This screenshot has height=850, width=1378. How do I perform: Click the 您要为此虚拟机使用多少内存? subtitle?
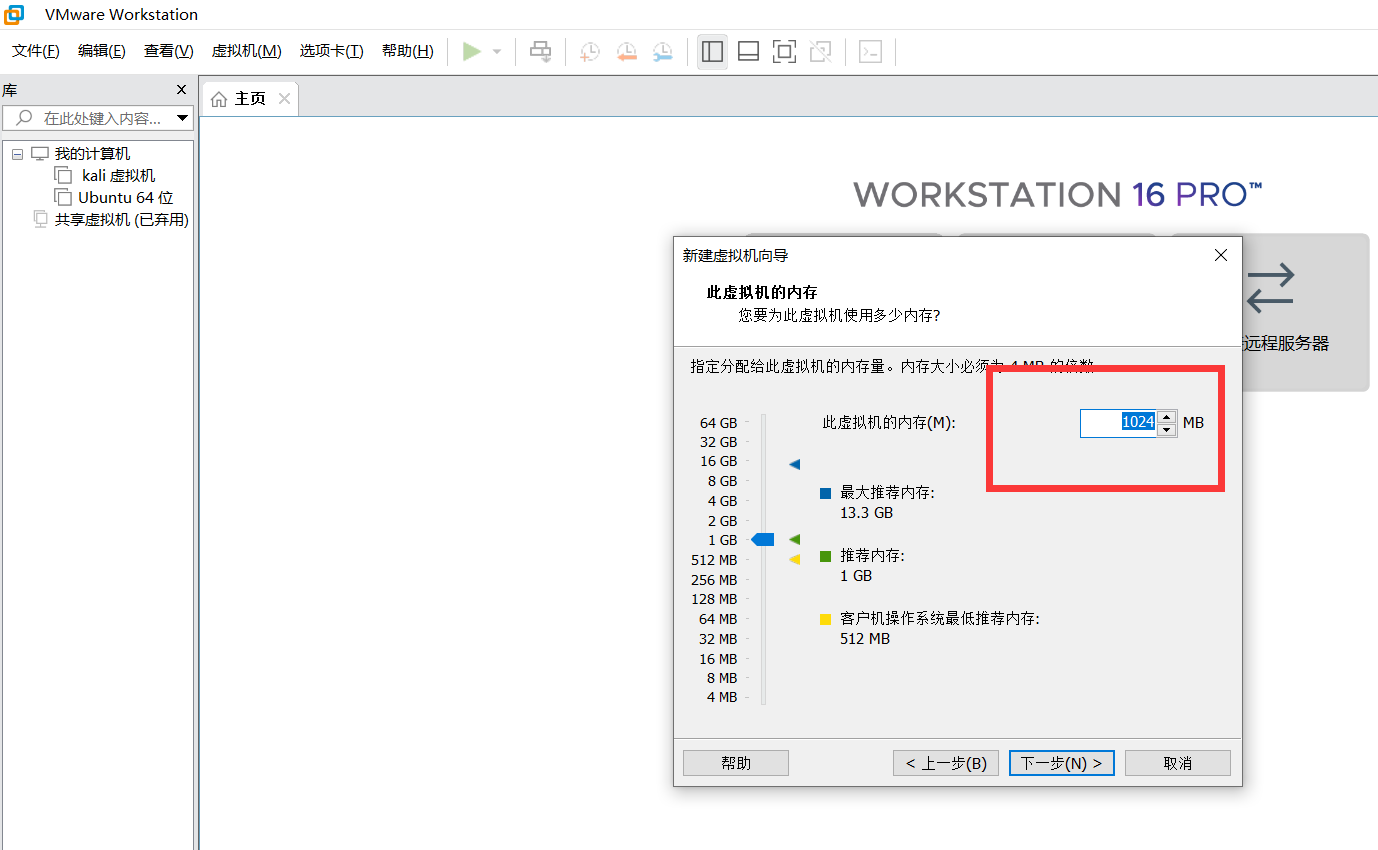point(839,315)
